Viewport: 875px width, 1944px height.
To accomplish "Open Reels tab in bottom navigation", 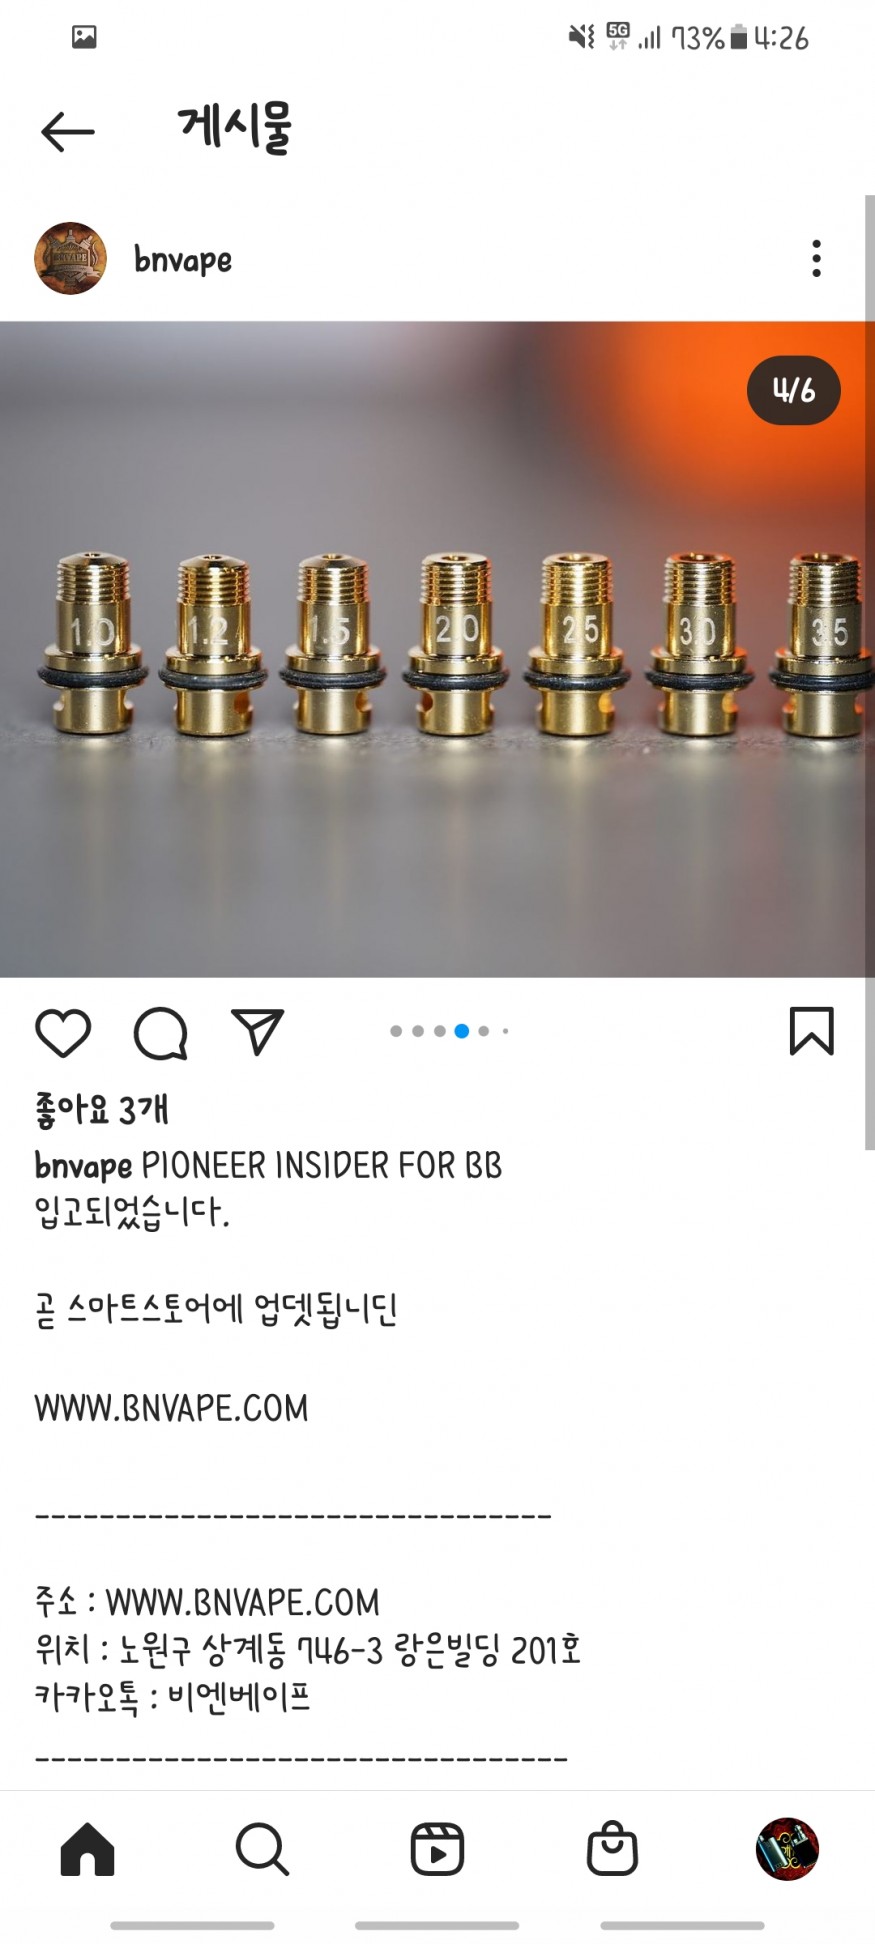I will (437, 1848).
